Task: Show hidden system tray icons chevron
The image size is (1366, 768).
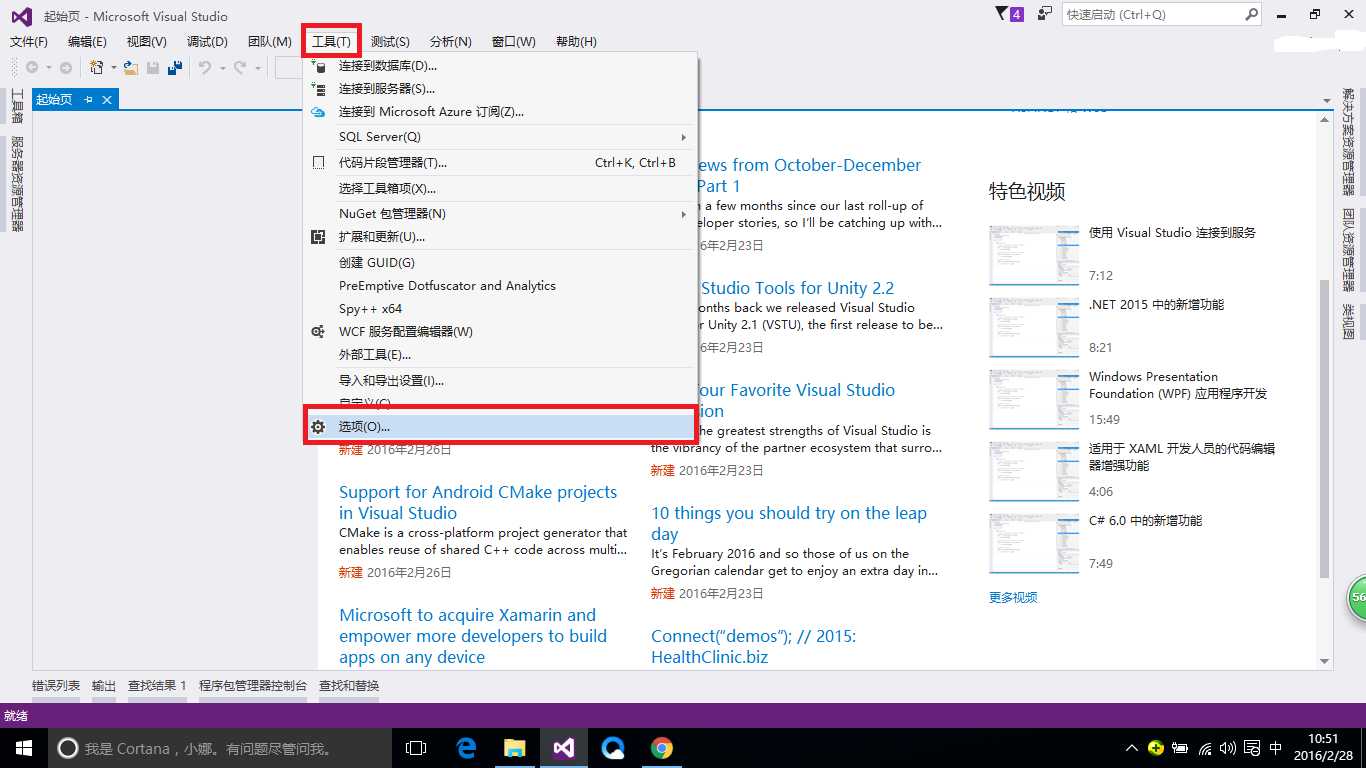Action: [1132, 748]
